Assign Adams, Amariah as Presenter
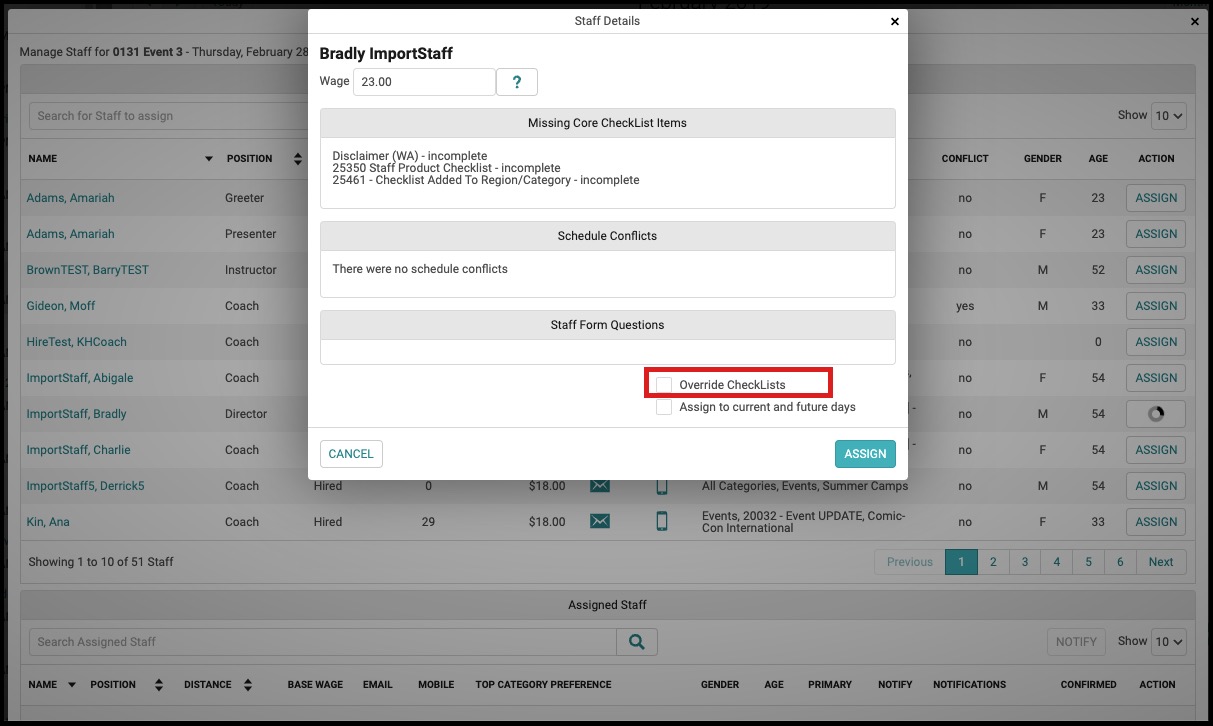The image size is (1213, 726). click(x=1156, y=234)
